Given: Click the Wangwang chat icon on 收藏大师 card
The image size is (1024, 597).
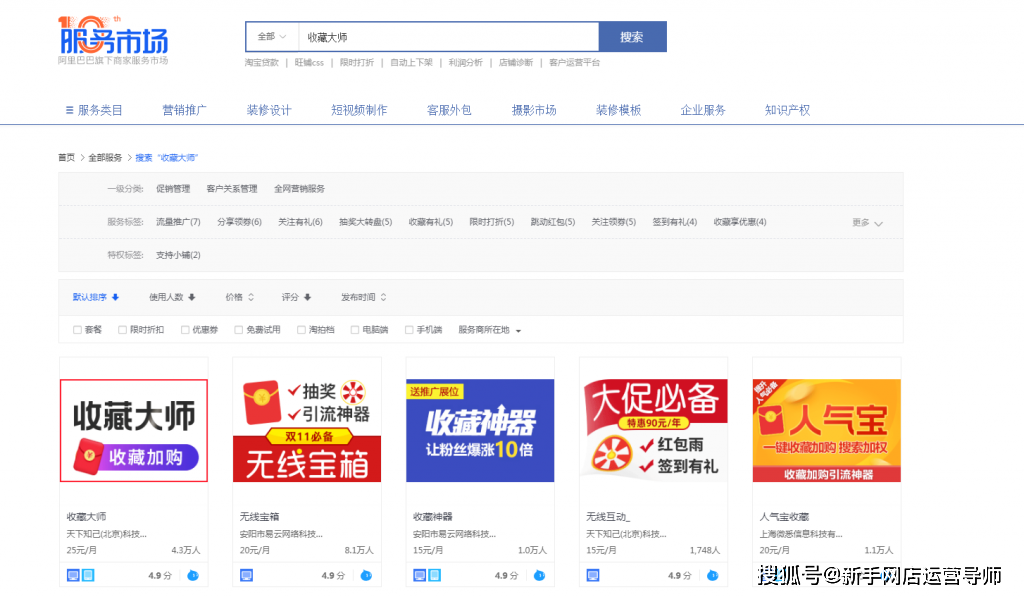Looking at the screenshot, I should point(193,575).
